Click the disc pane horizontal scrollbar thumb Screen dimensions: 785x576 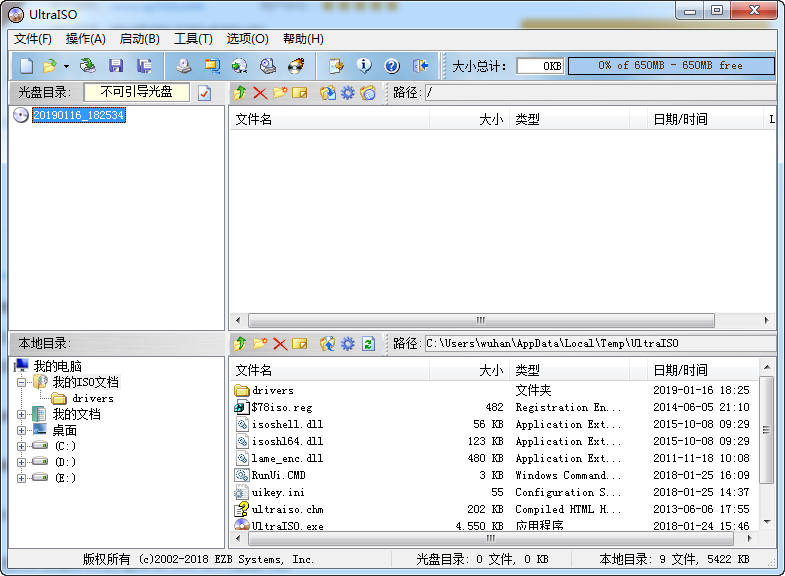(x=481, y=320)
